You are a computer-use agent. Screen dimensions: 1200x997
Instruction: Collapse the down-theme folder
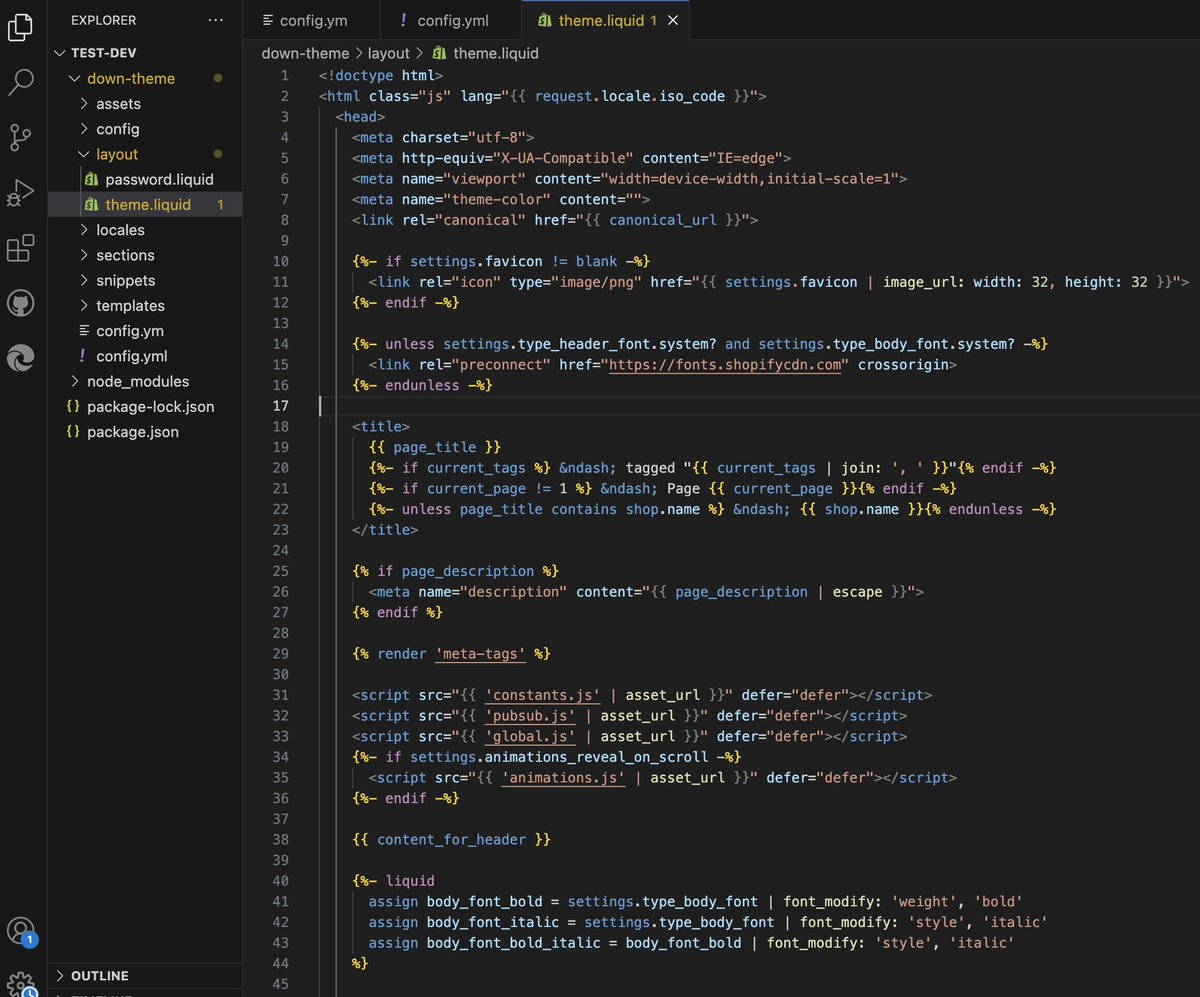pos(74,78)
